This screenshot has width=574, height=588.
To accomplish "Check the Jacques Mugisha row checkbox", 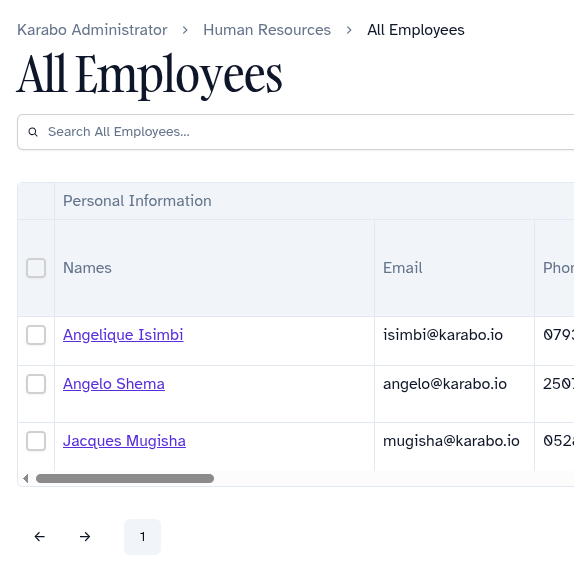I will (36, 441).
